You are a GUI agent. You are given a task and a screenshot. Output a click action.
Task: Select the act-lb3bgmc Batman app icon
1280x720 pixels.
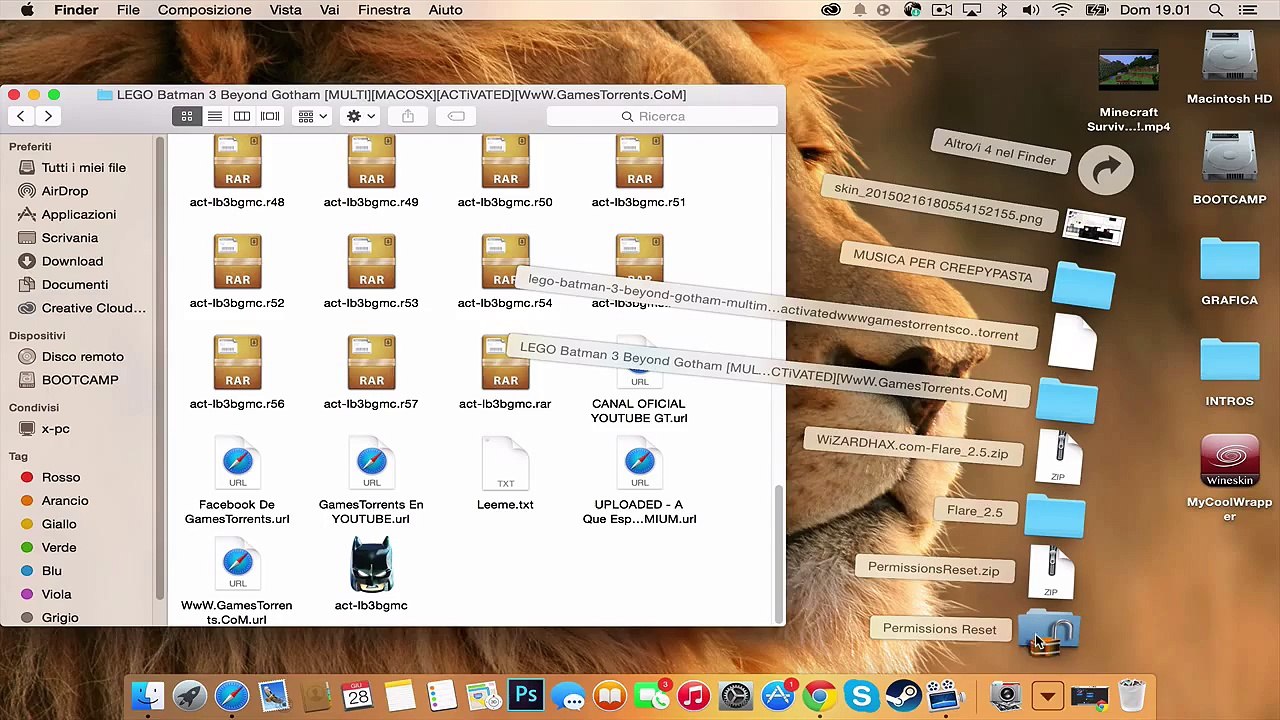tap(371, 566)
